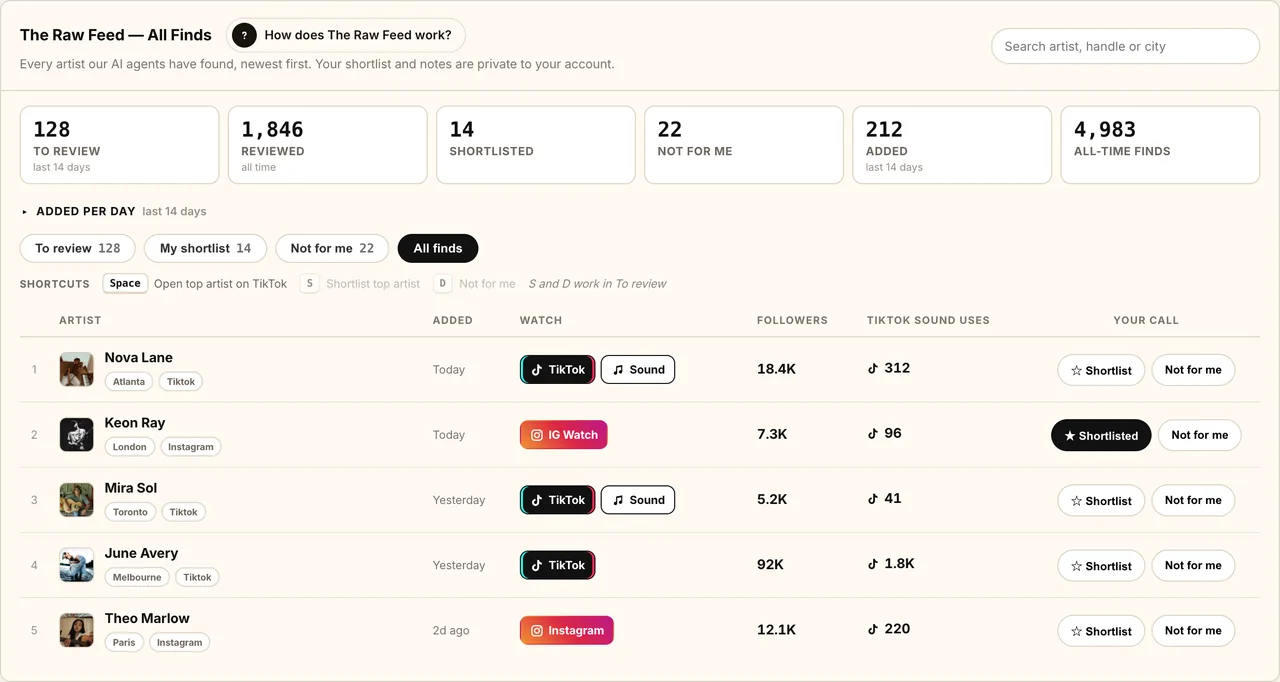Open Theo Marlow's avatar thumbnail
The height and width of the screenshot is (682, 1280).
(77, 630)
